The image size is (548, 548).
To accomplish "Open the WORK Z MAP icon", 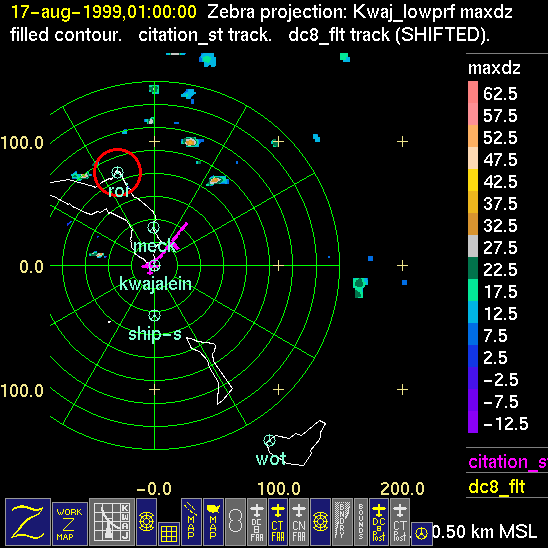I will 70,524.
